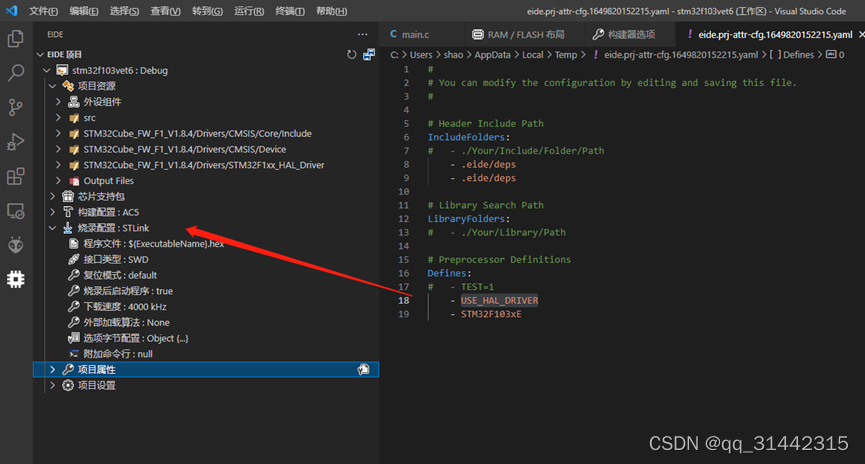This screenshot has height=464, width=865.
Task: Open the 文件(F) menu
Action: [44, 11]
